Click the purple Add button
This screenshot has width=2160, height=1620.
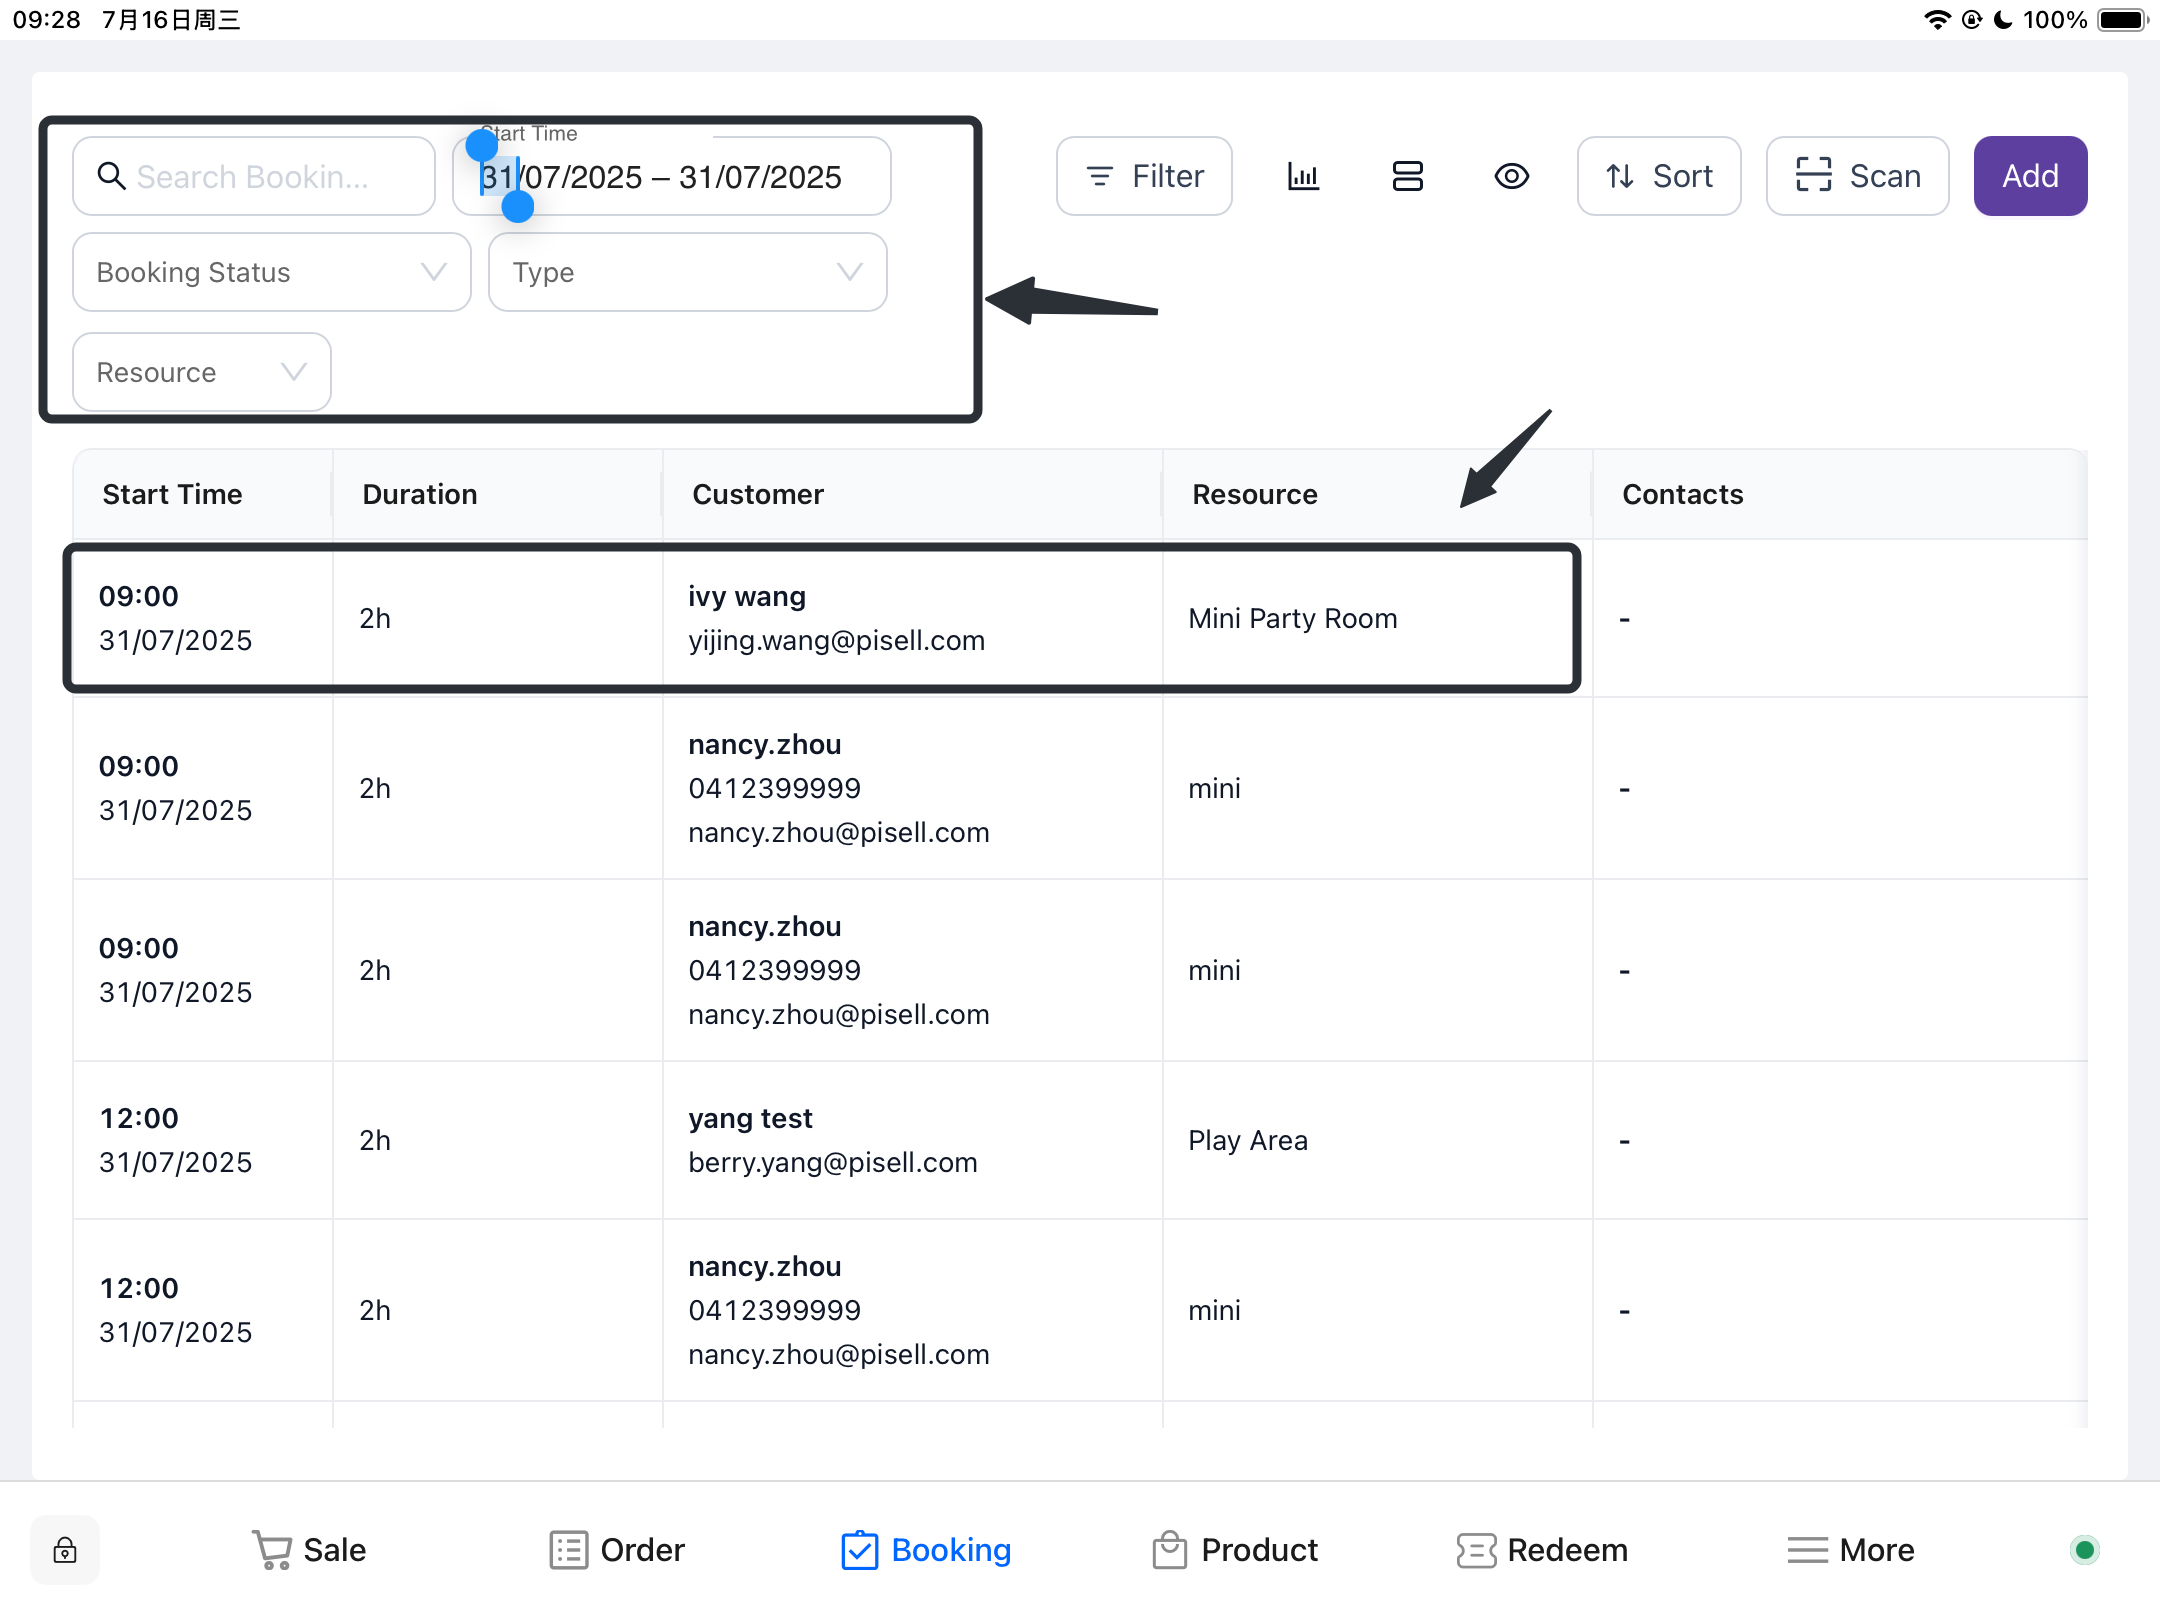tap(2030, 176)
